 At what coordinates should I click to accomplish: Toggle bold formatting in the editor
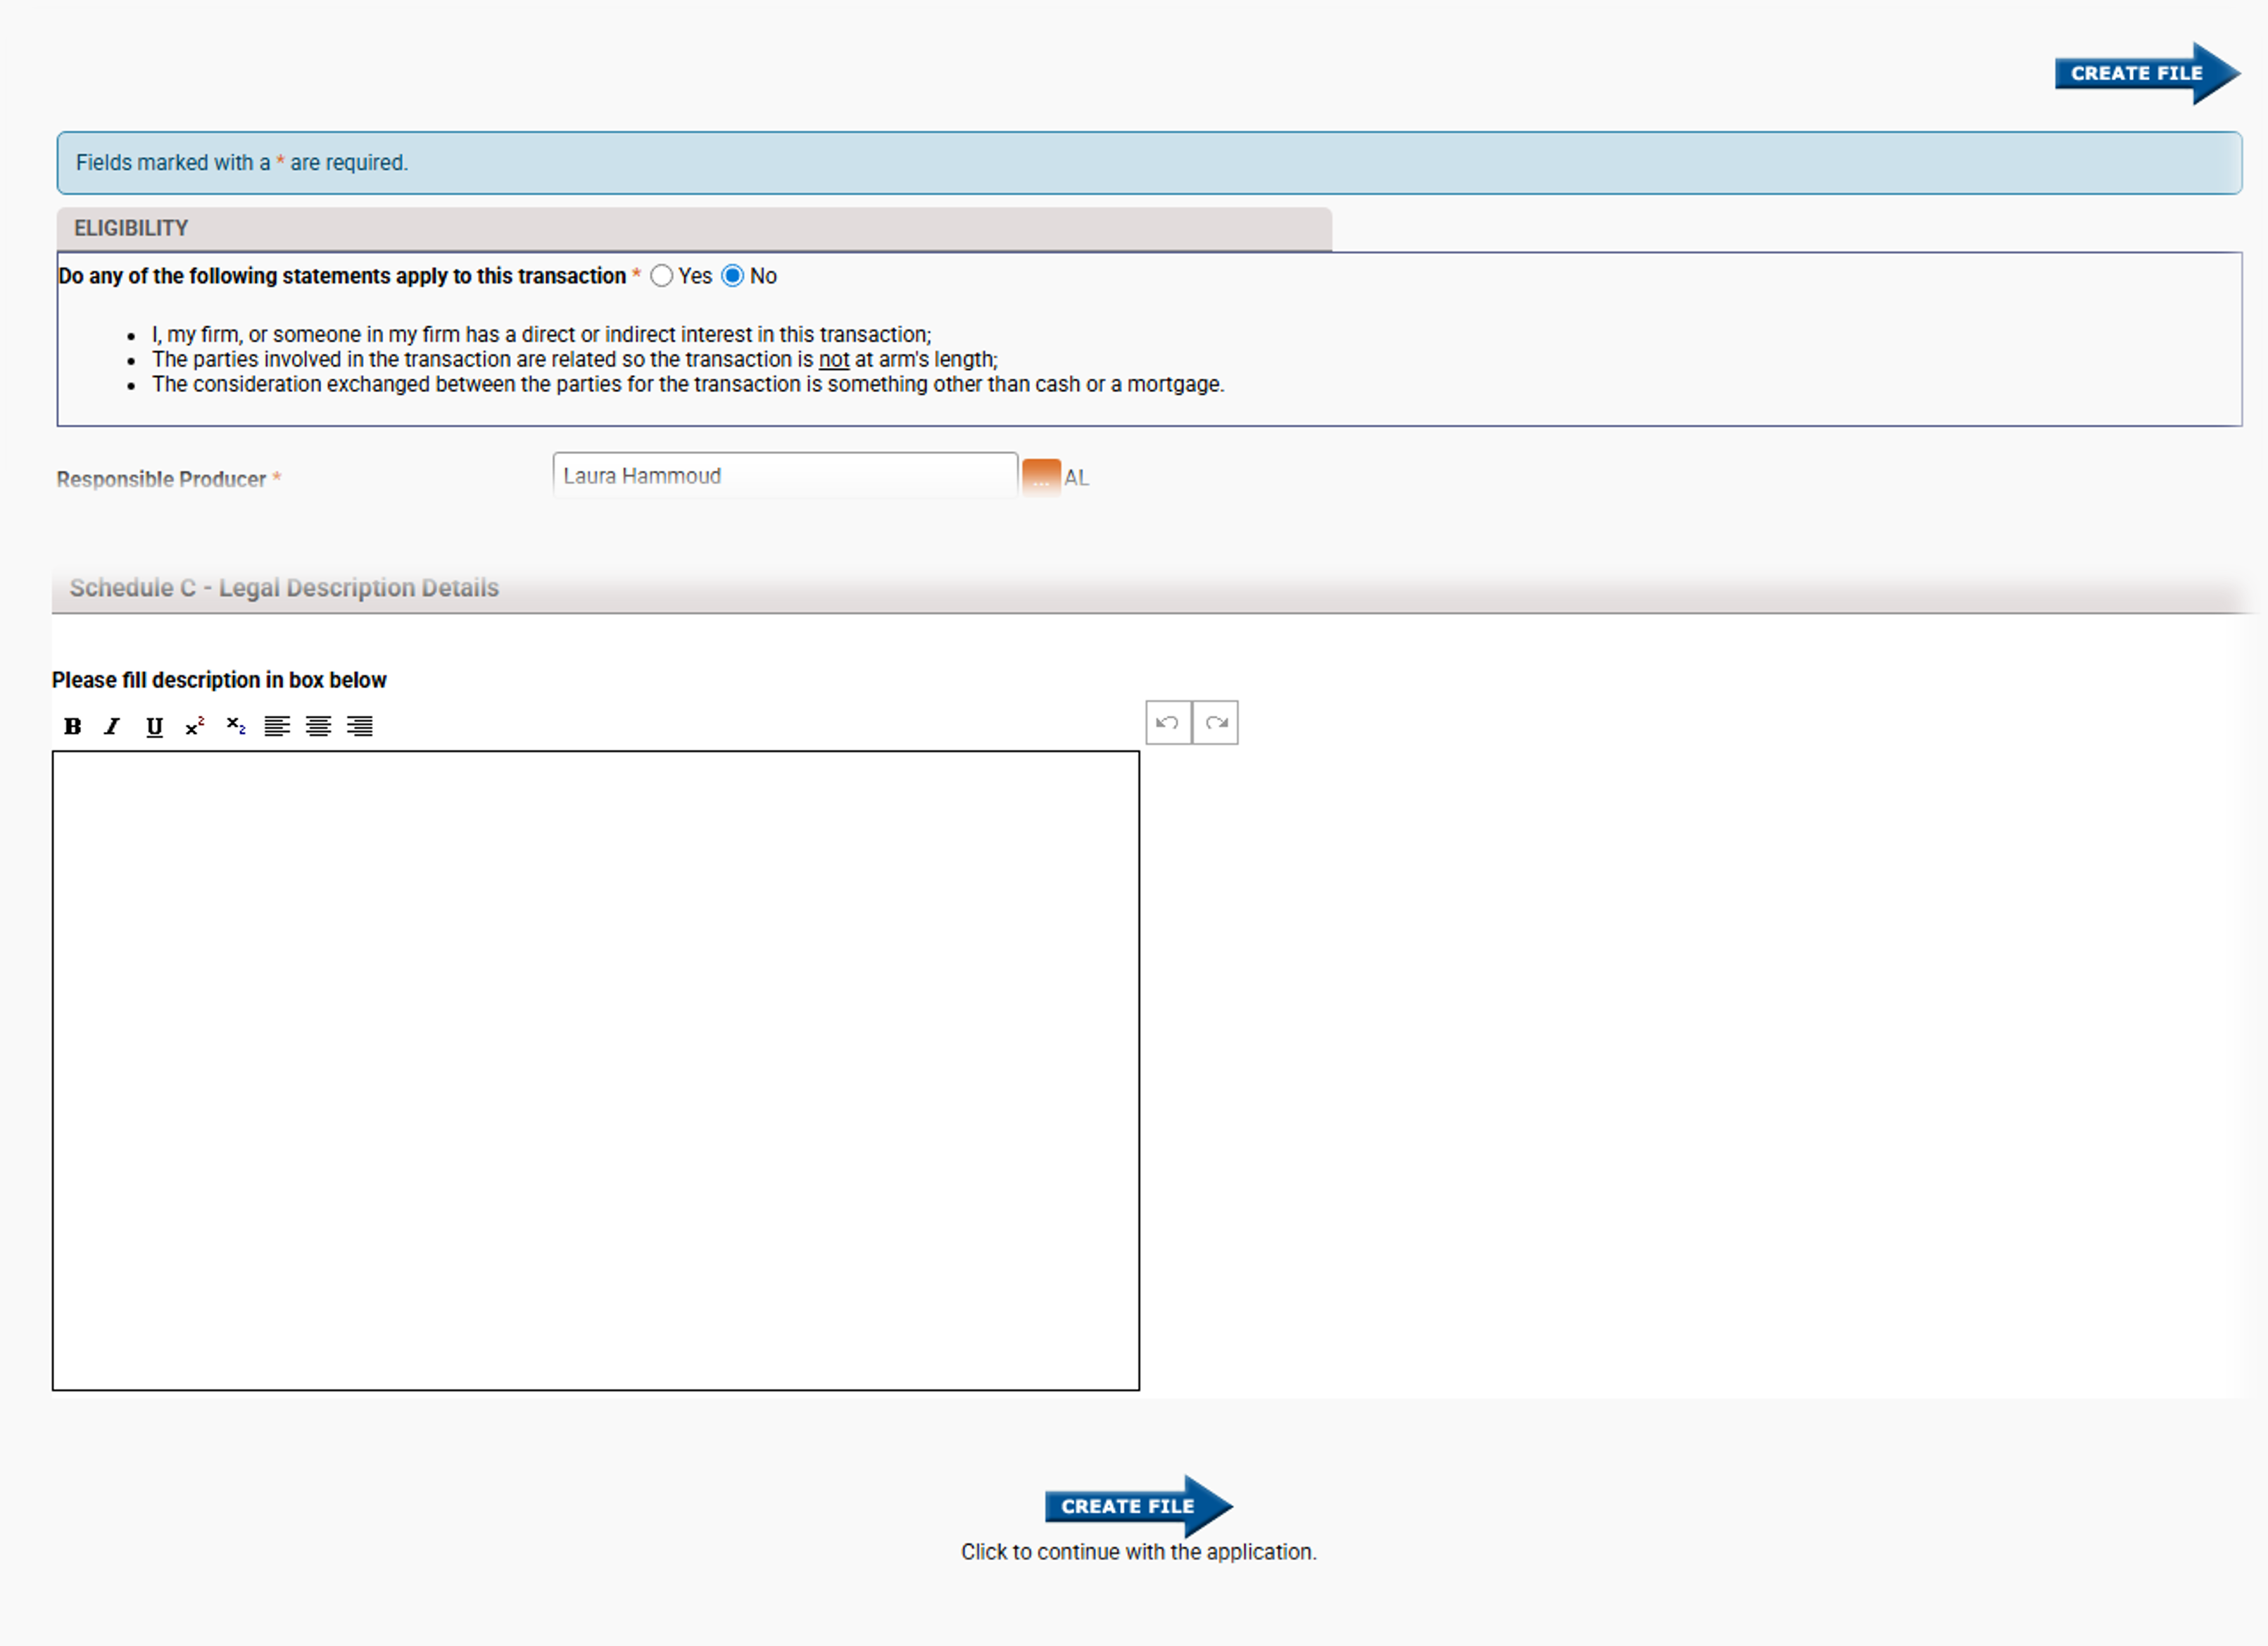[x=73, y=727]
